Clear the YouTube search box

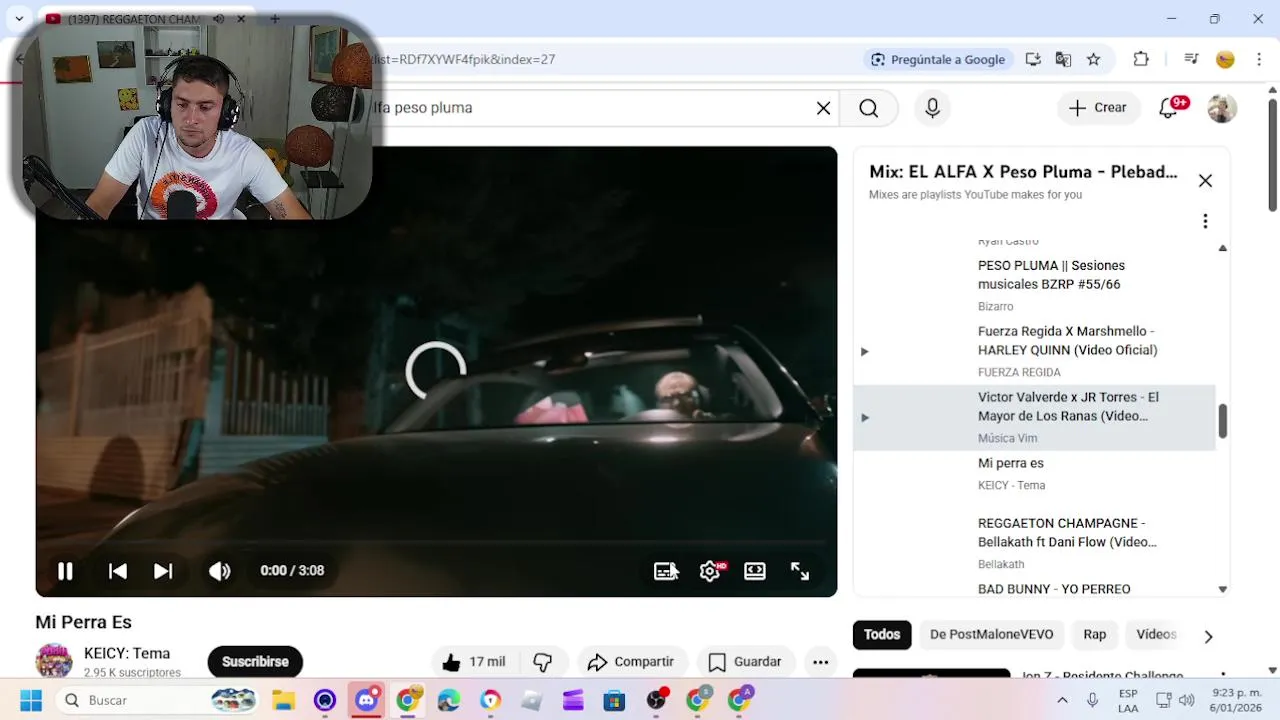tap(823, 108)
